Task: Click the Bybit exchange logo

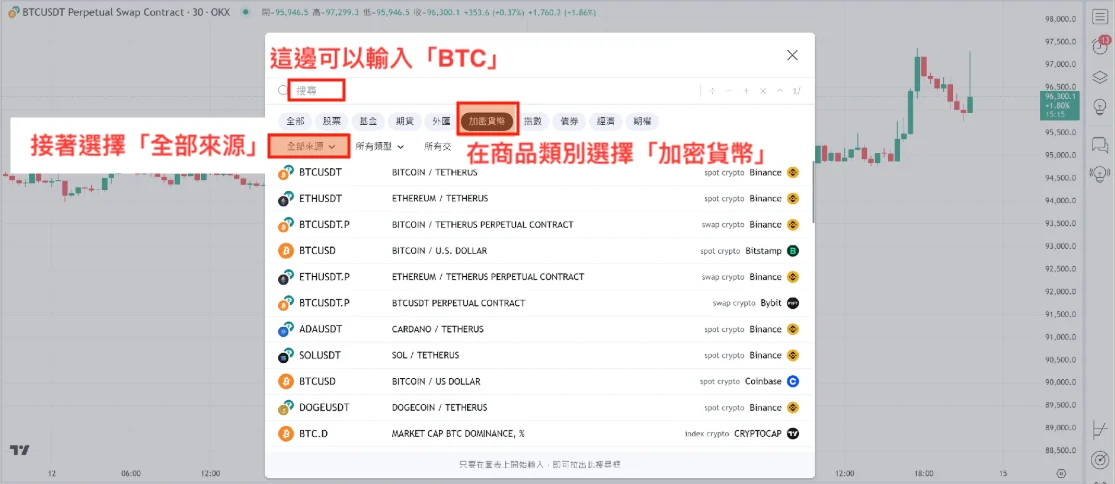Action: click(793, 303)
